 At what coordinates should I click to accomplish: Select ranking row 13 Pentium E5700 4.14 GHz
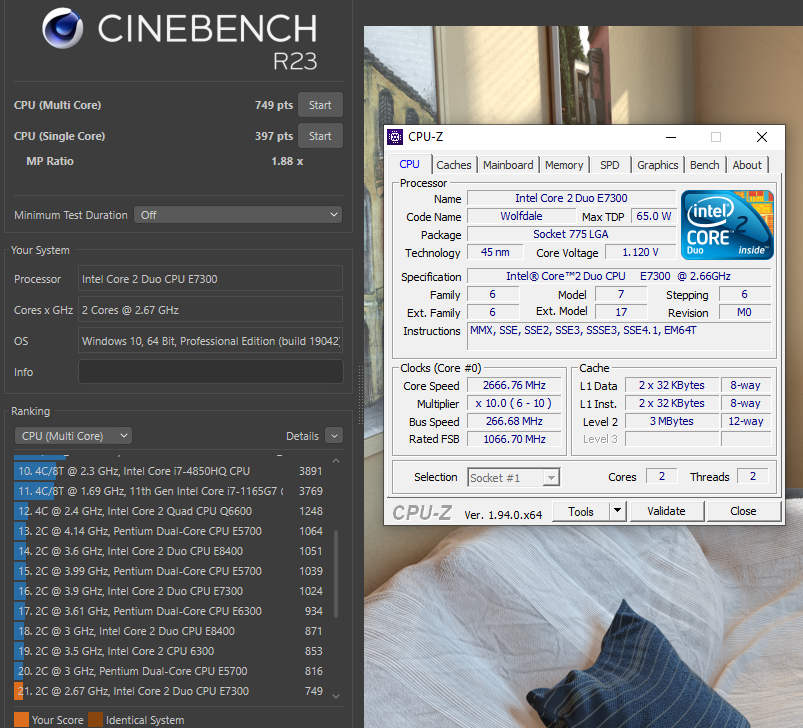[x=171, y=531]
